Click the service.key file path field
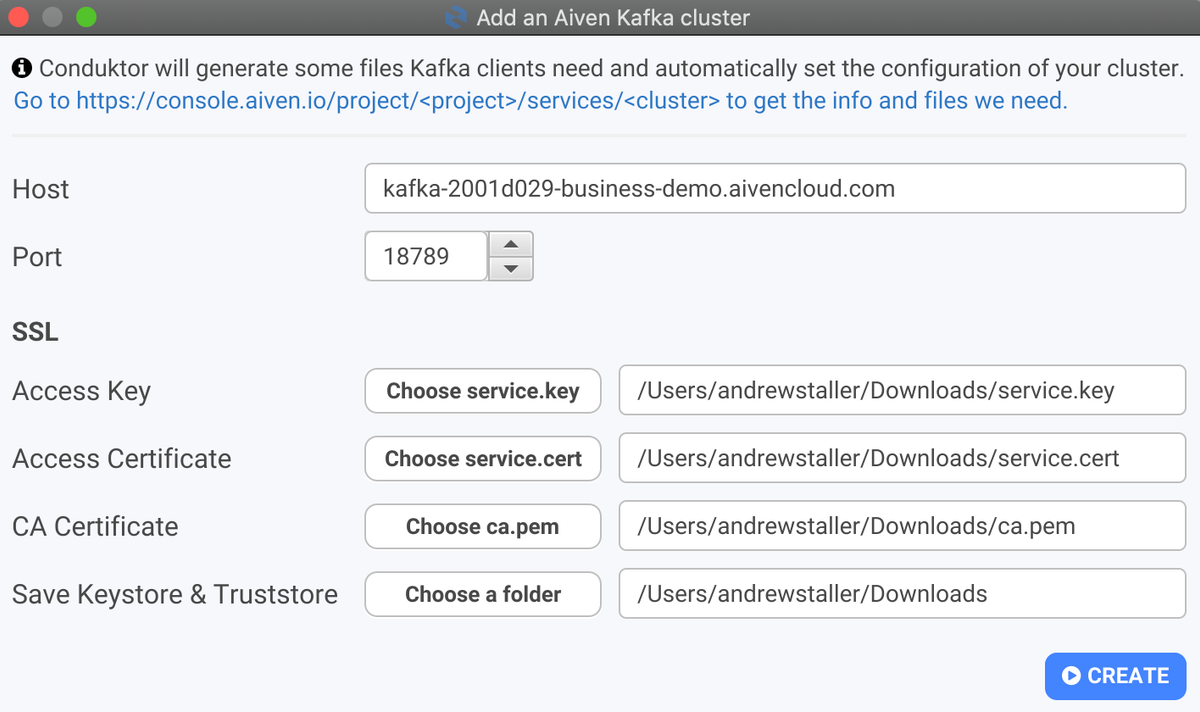The height and width of the screenshot is (712, 1200). tap(902, 390)
